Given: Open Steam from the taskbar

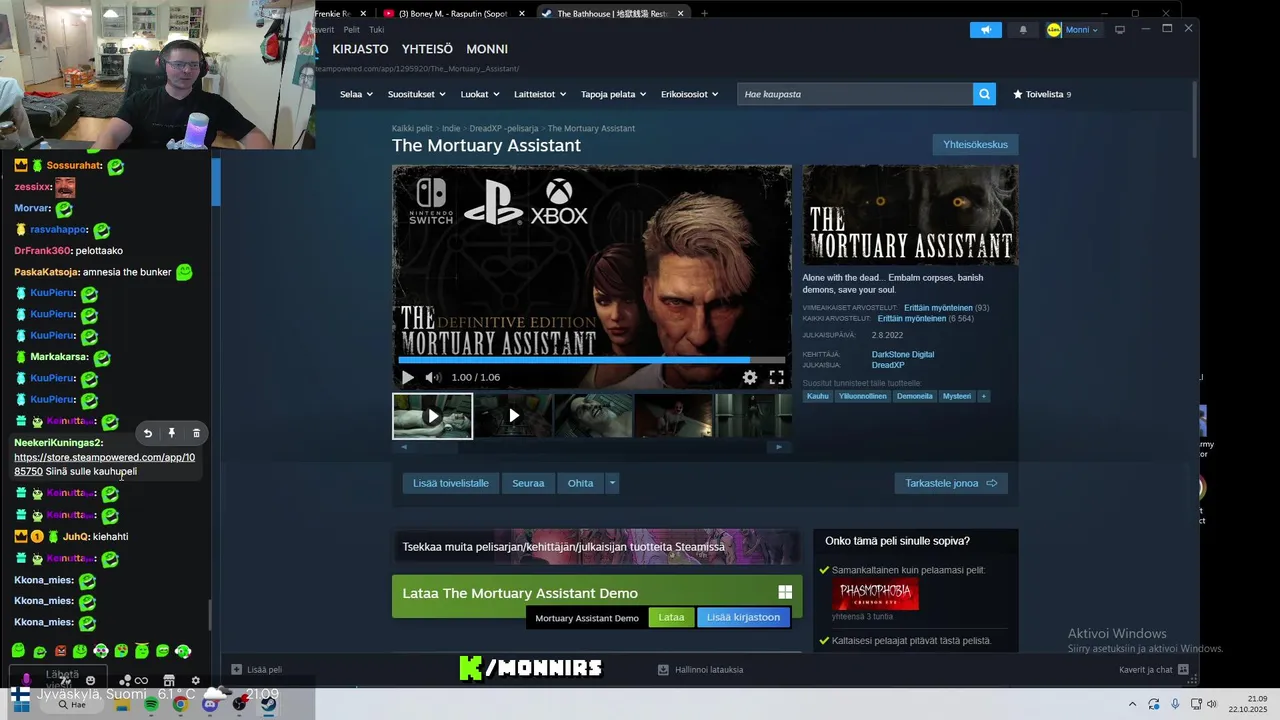Looking at the screenshot, I should pyautogui.click(x=268, y=704).
